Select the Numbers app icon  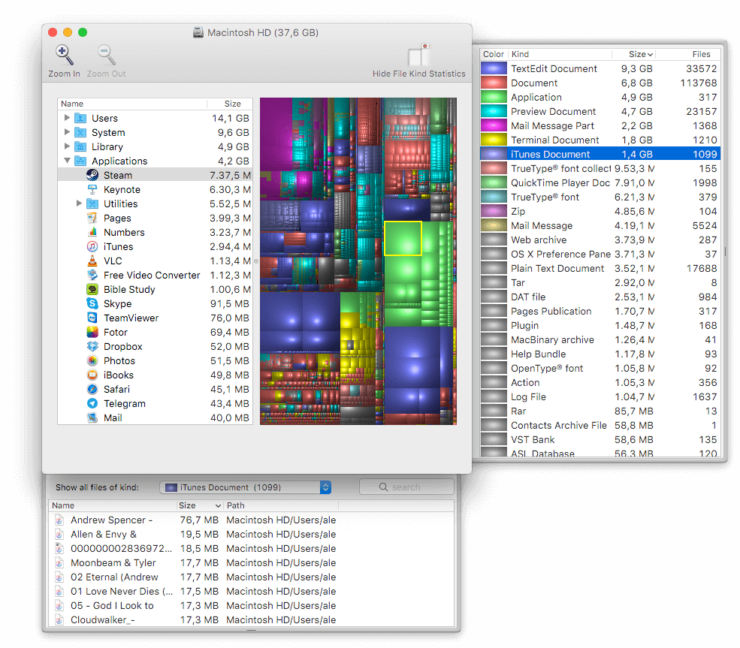tap(92, 232)
